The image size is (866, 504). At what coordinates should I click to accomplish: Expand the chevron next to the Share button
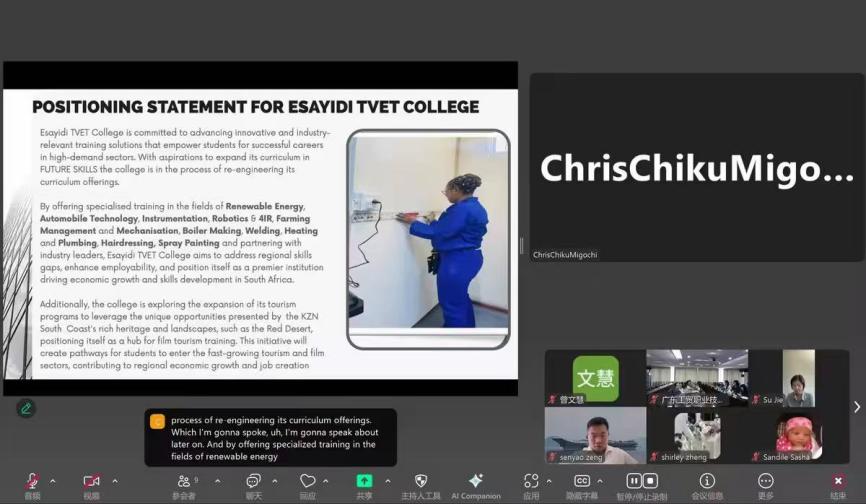(x=388, y=481)
